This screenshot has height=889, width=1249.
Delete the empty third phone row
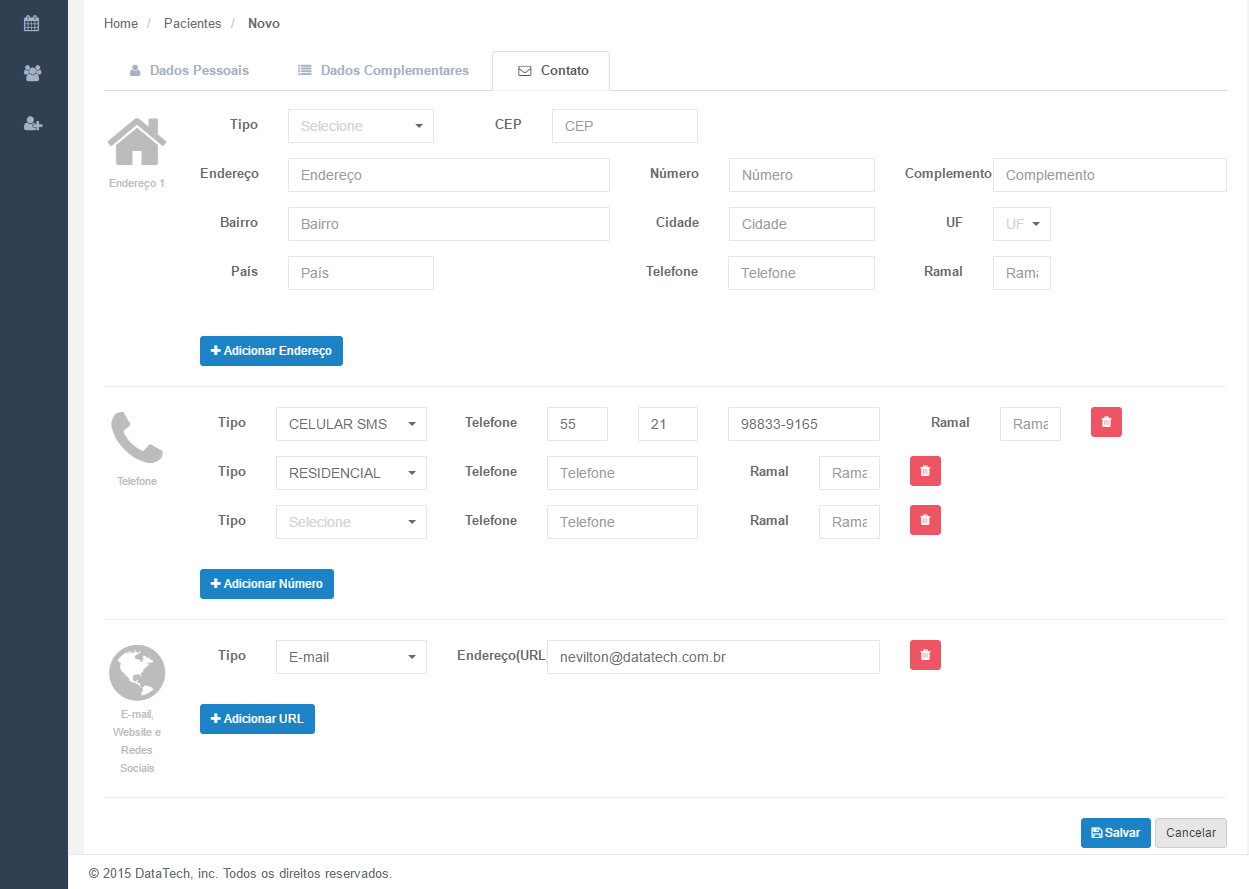[x=925, y=520]
